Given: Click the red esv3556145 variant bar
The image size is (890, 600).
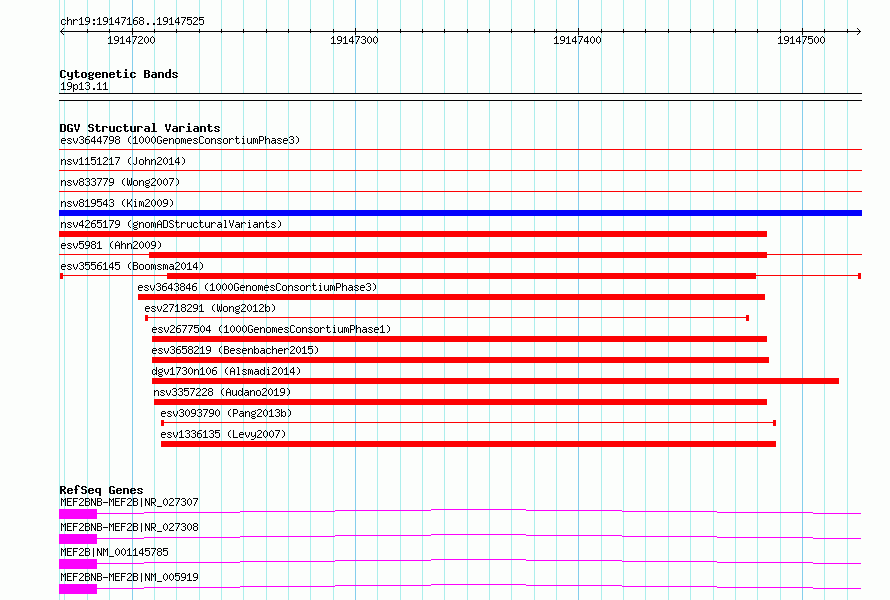Looking at the screenshot, I should (x=461, y=276).
